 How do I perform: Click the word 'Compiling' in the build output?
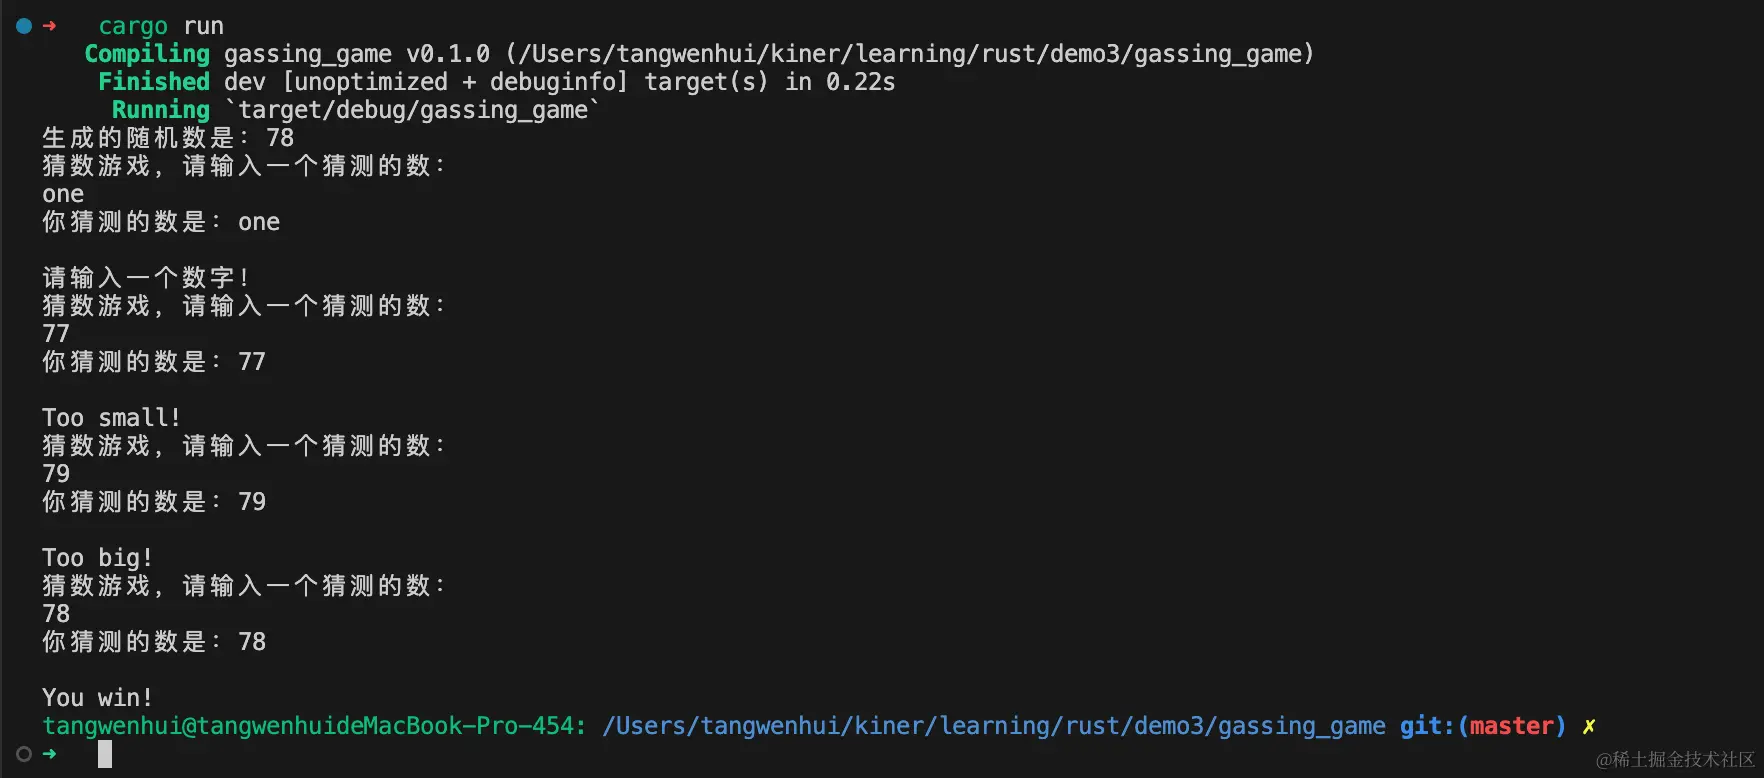click(x=147, y=54)
